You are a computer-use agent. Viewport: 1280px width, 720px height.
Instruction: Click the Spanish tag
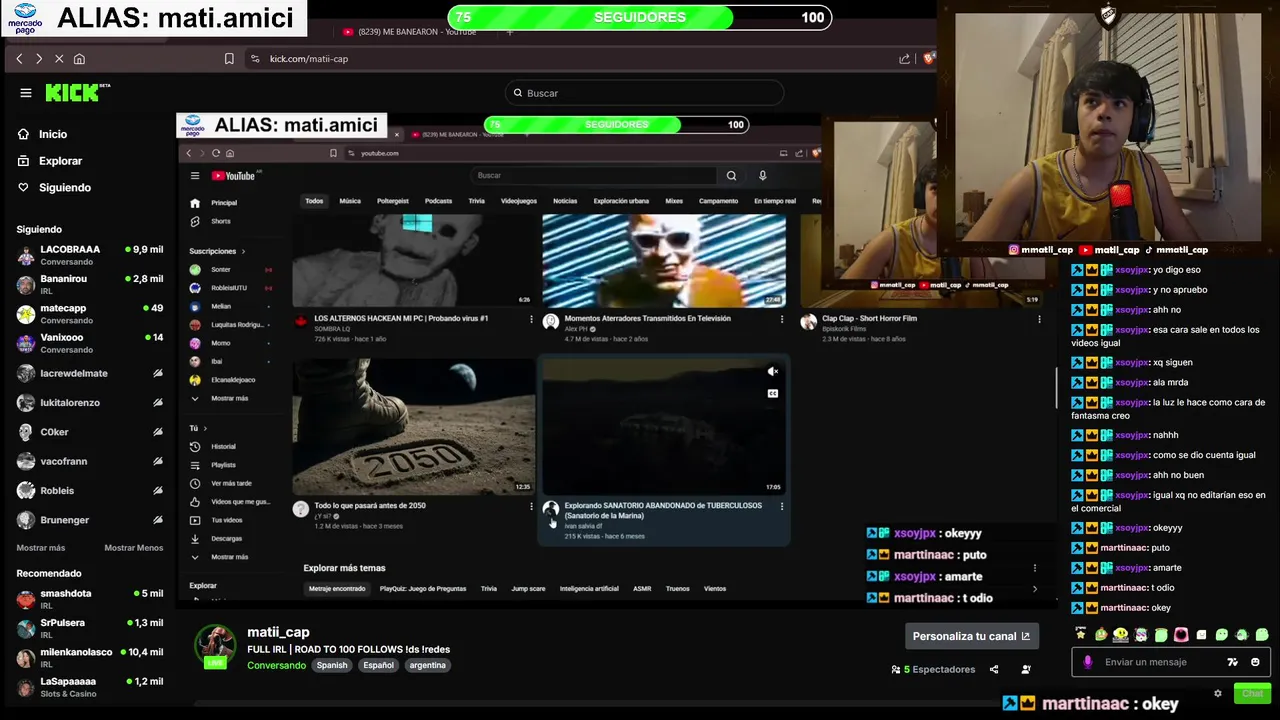pyautogui.click(x=332, y=665)
